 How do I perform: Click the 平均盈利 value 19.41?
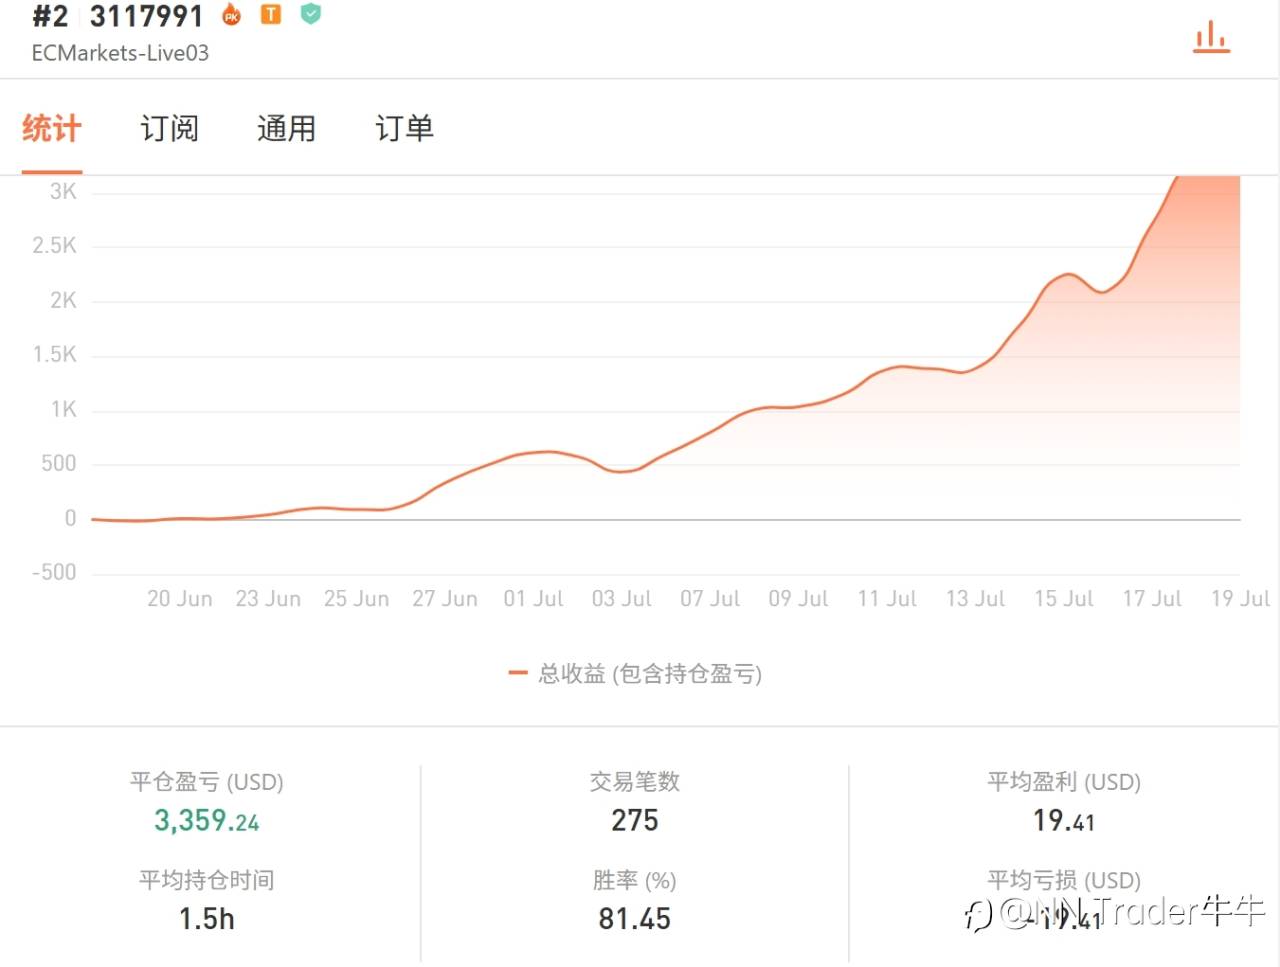point(1064,821)
